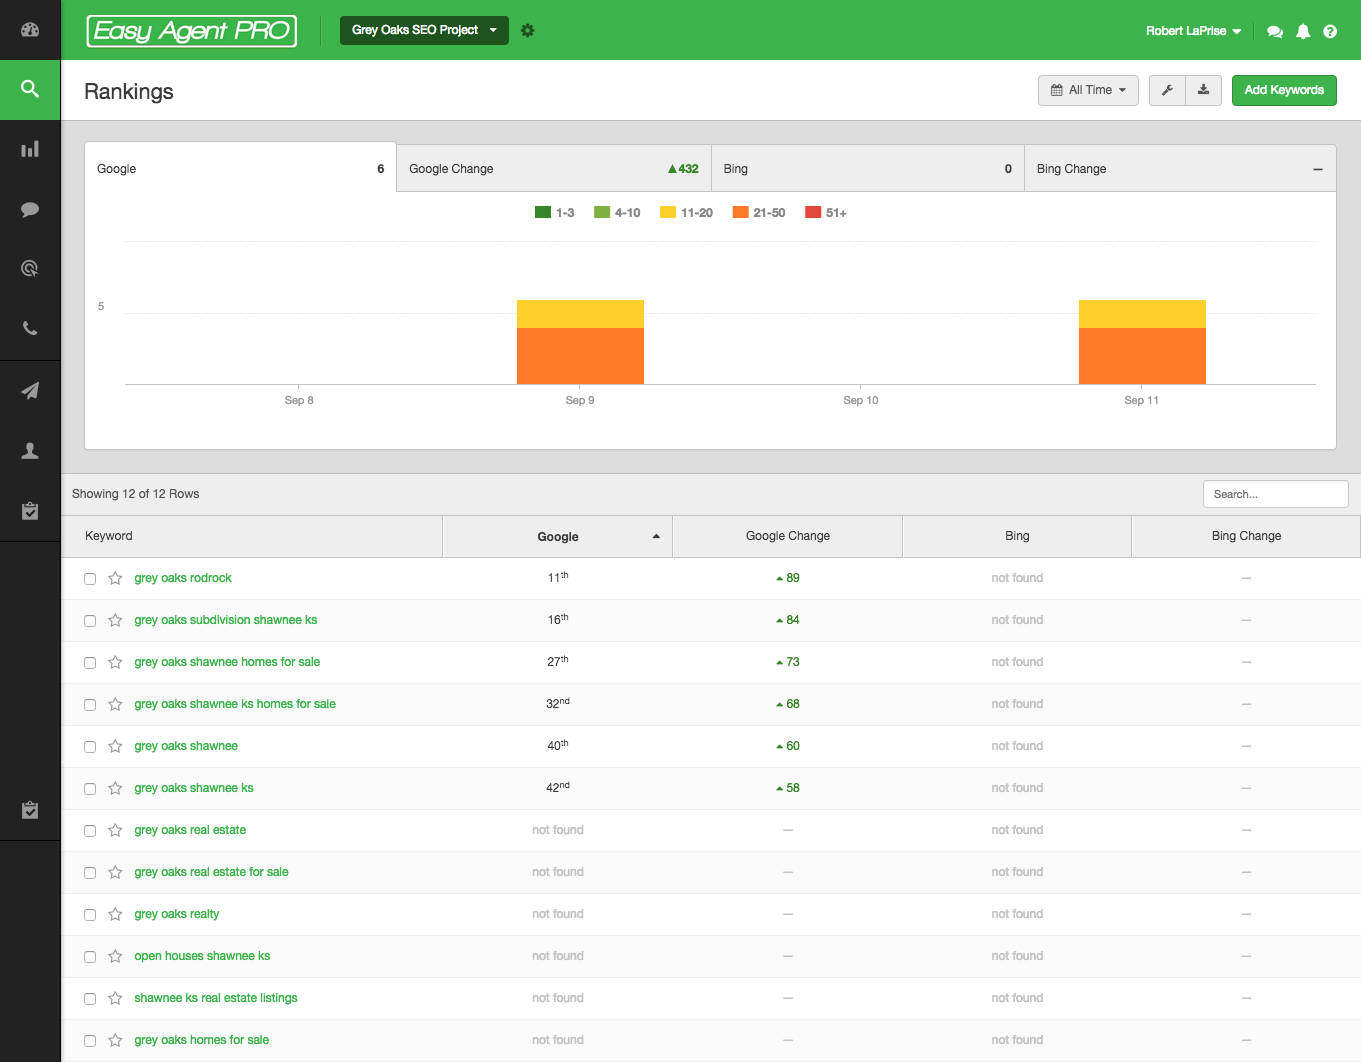
Task: Open the dashboard gauge icon in sidebar
Action: (30, 29)
